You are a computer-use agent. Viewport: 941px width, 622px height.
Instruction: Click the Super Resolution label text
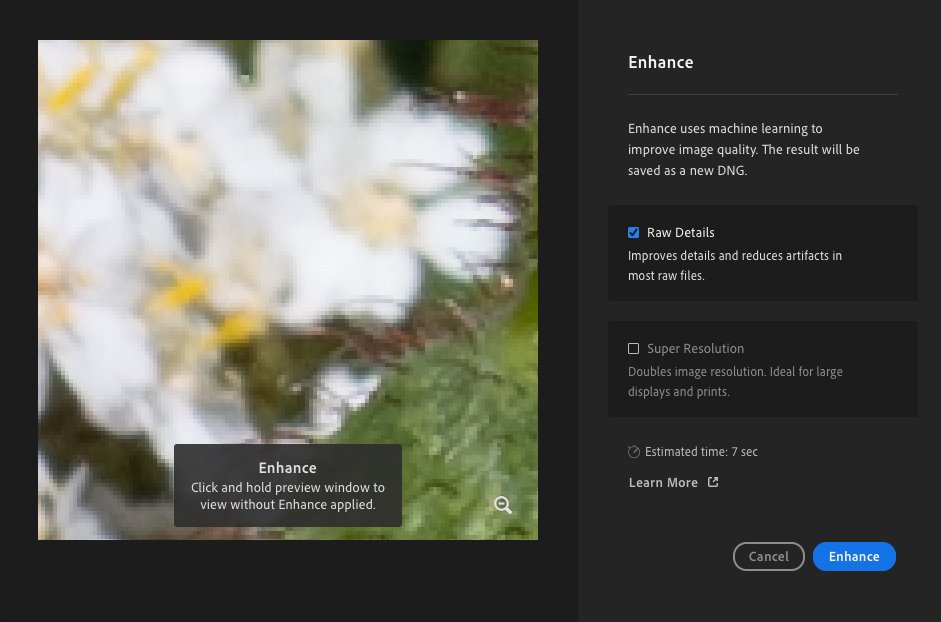coord(695,348)
